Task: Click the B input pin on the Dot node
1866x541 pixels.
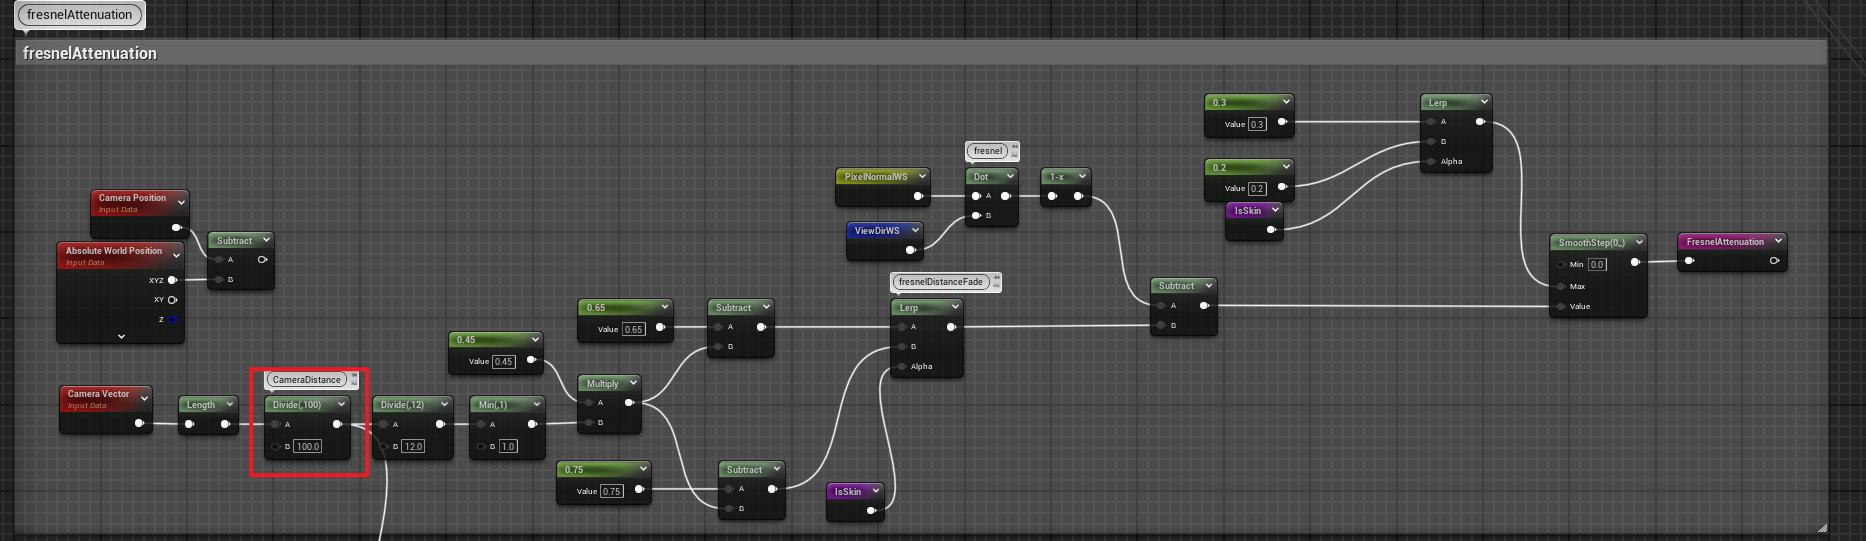Action: (x=976, y=216)
